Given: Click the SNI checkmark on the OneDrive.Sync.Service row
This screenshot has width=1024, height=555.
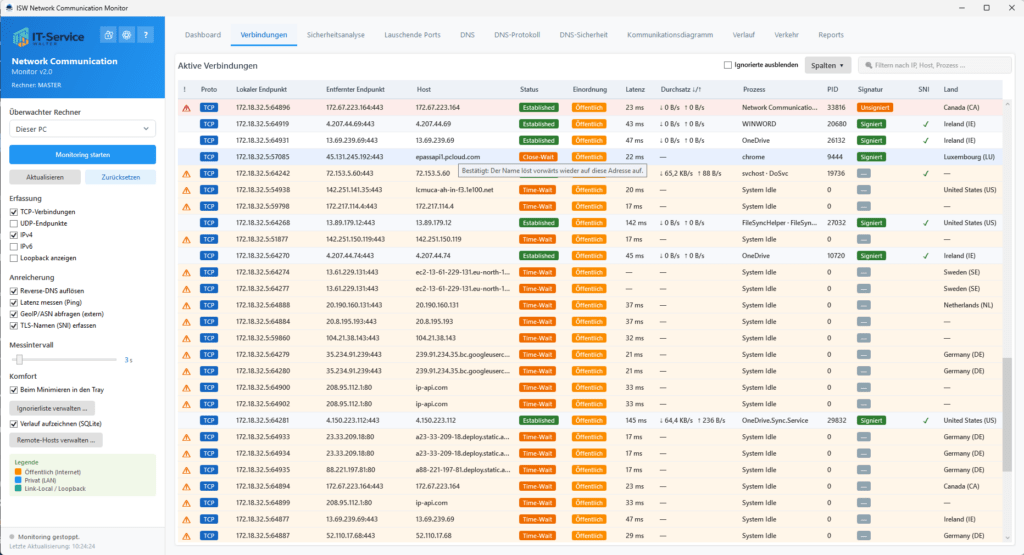Looking at the screenshot, I should click(x=925, y=420).
